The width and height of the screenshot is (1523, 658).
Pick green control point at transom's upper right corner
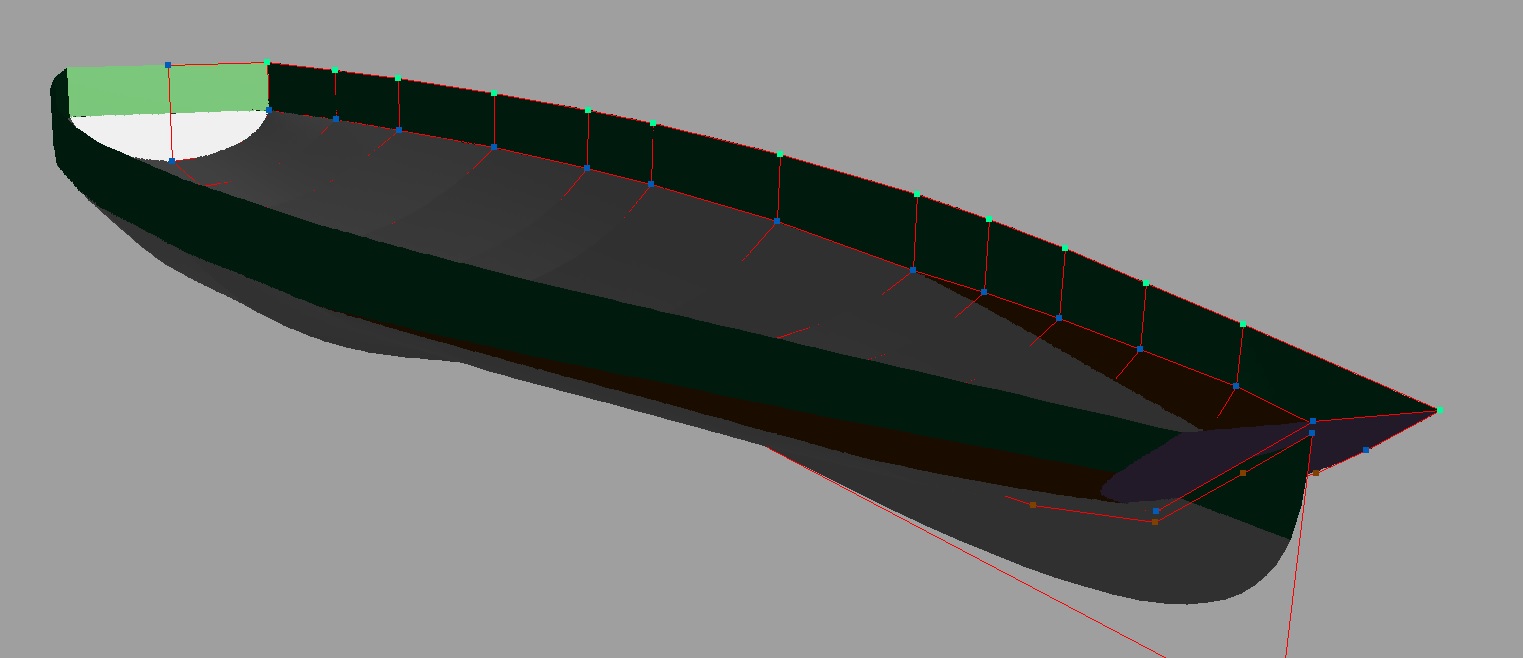tap(267, 63)
